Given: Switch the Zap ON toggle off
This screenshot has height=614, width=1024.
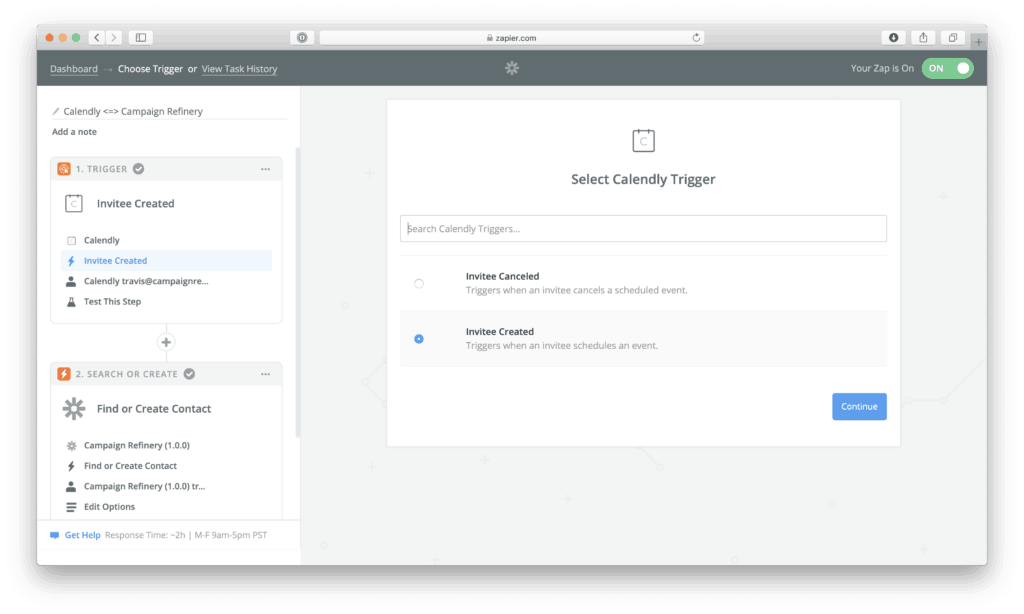Looking at the screenshot, I should (x=948, y=68).
